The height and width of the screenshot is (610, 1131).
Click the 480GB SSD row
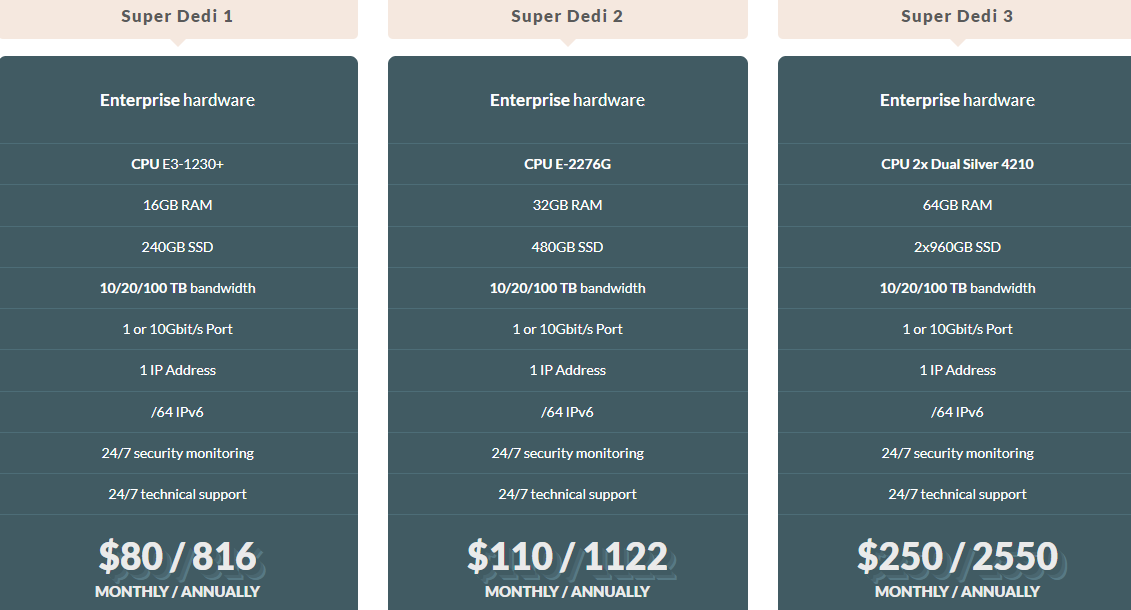point(567,247)
